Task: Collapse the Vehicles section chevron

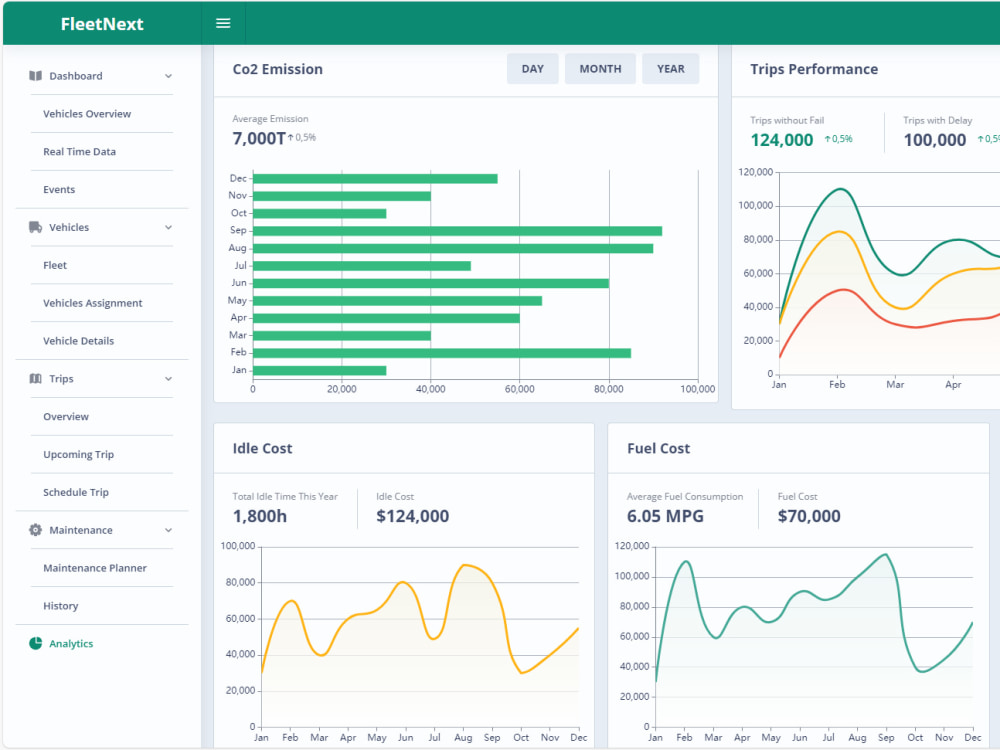Action: pyautogui.click(x=168, y=227)
